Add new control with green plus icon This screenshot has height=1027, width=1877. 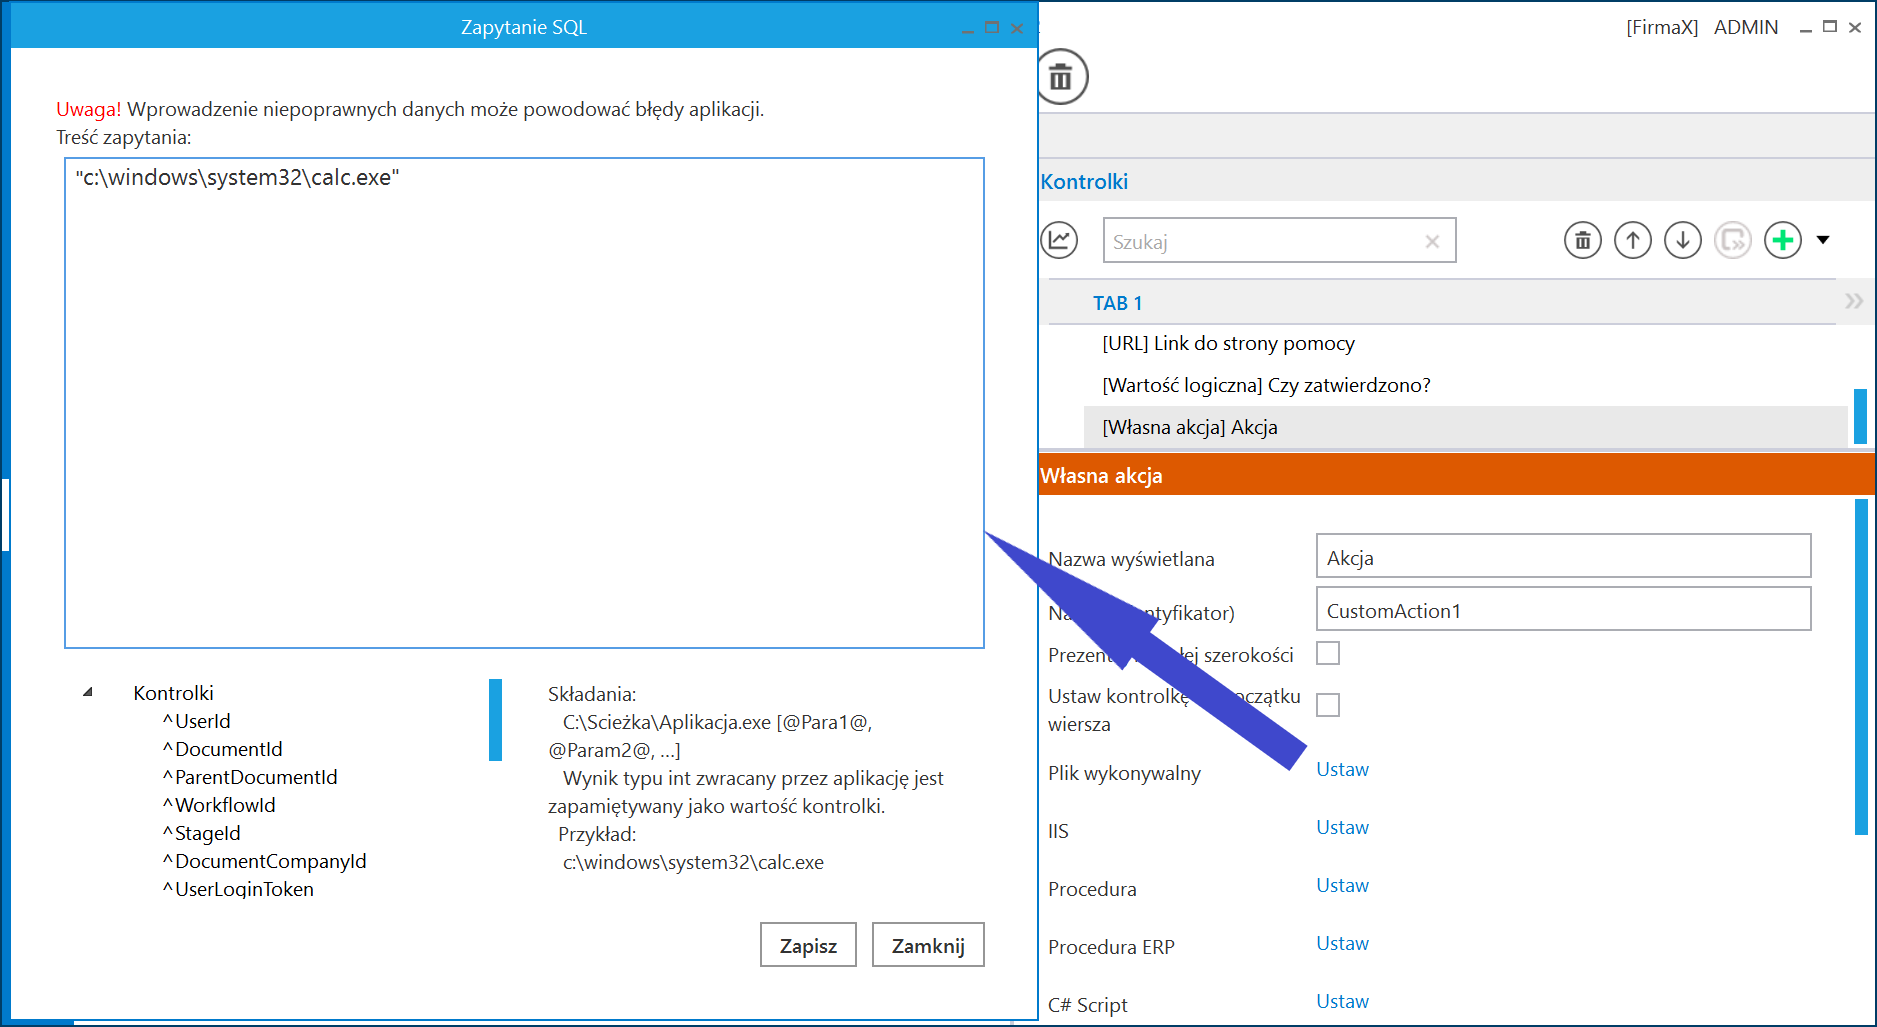(1783, 240)
